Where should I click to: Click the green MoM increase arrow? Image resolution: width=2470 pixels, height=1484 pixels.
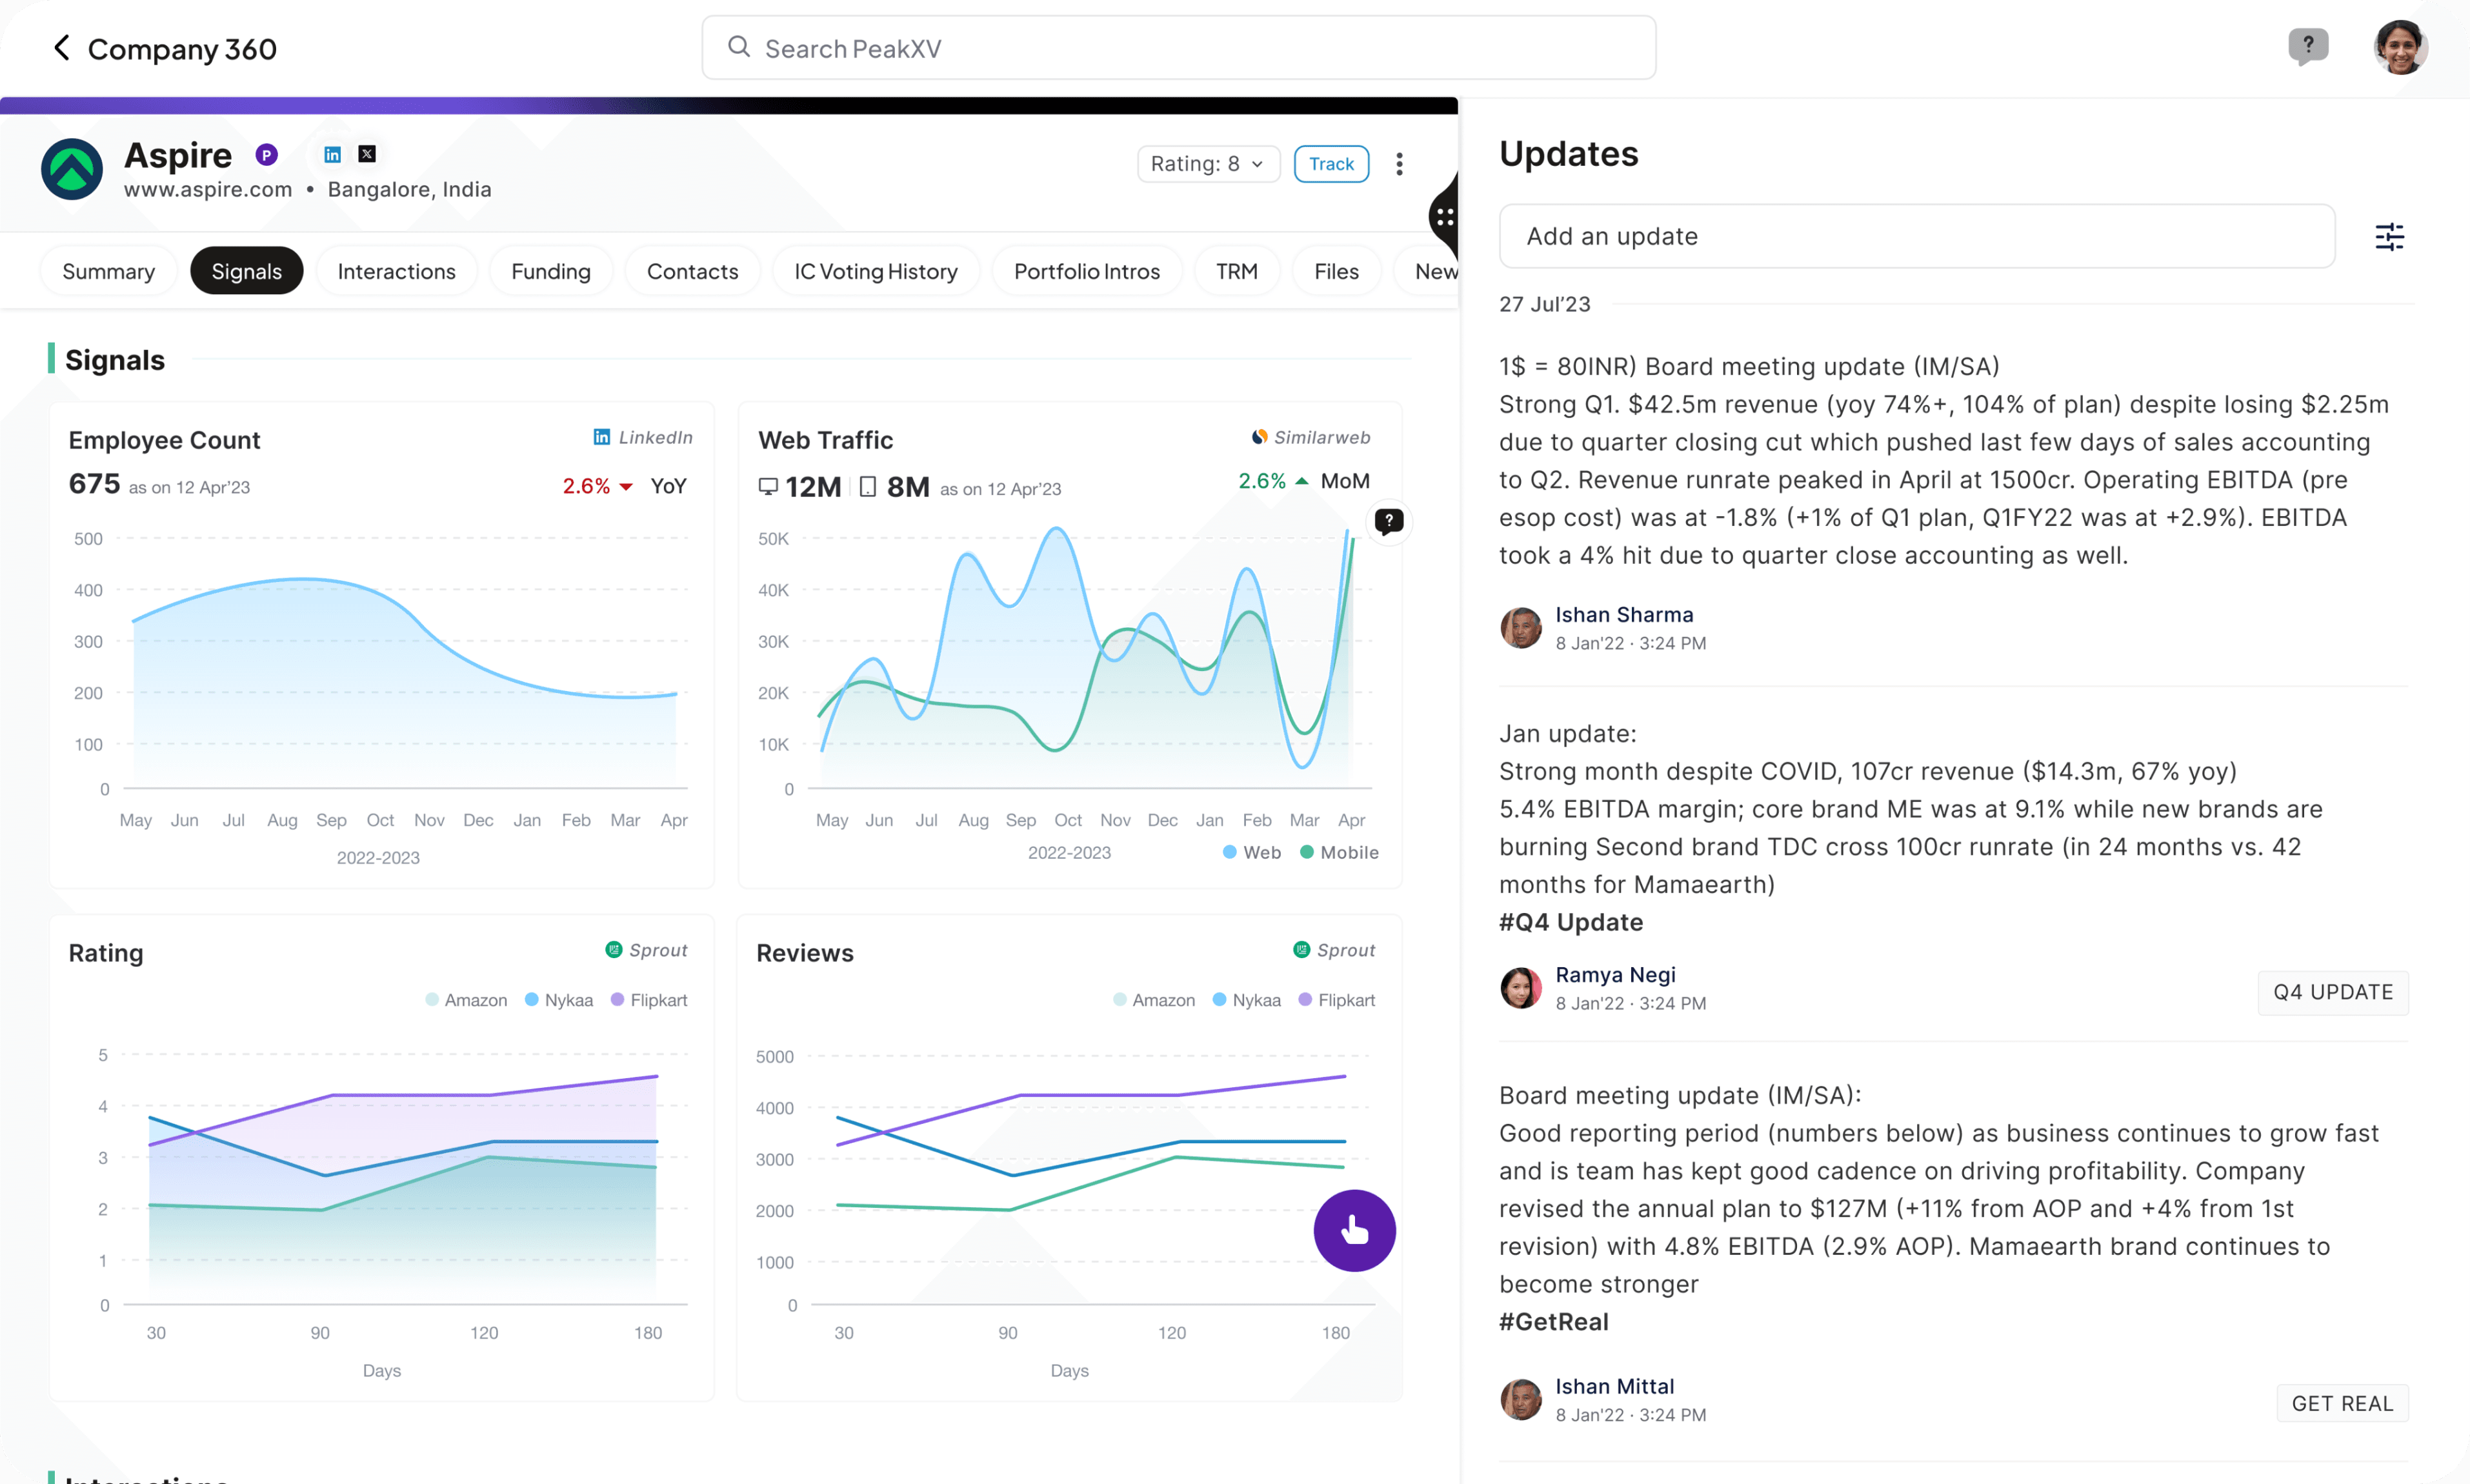point(1301,481)
